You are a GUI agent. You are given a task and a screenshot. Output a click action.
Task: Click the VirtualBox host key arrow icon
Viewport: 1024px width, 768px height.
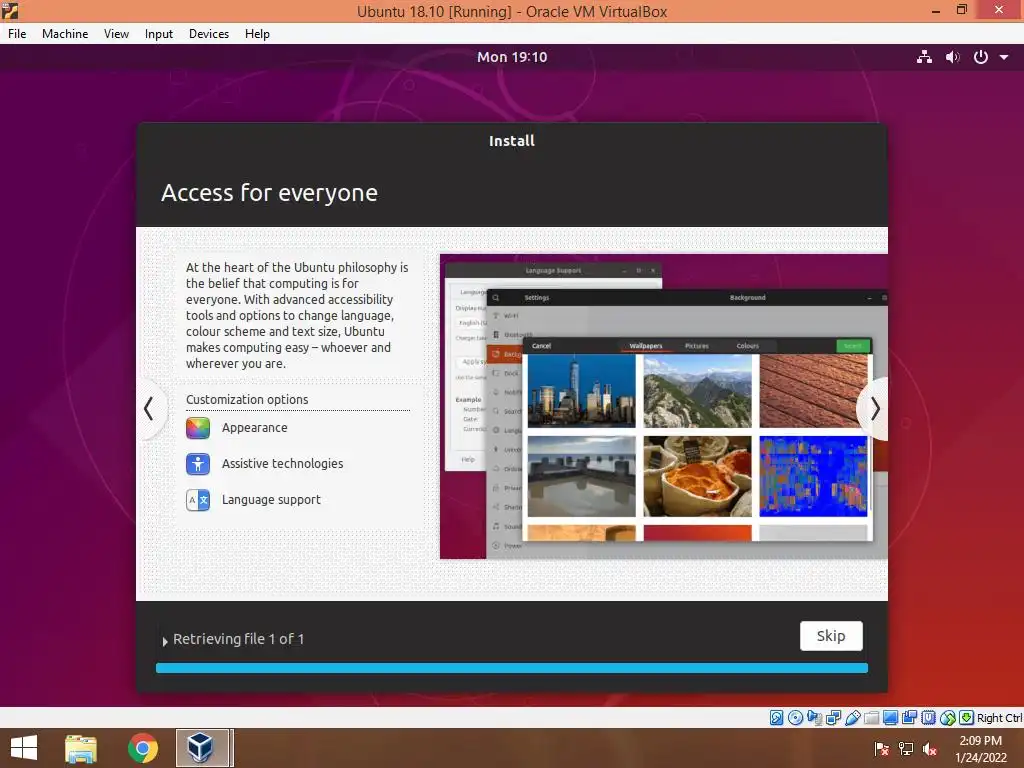pos(967,718)
